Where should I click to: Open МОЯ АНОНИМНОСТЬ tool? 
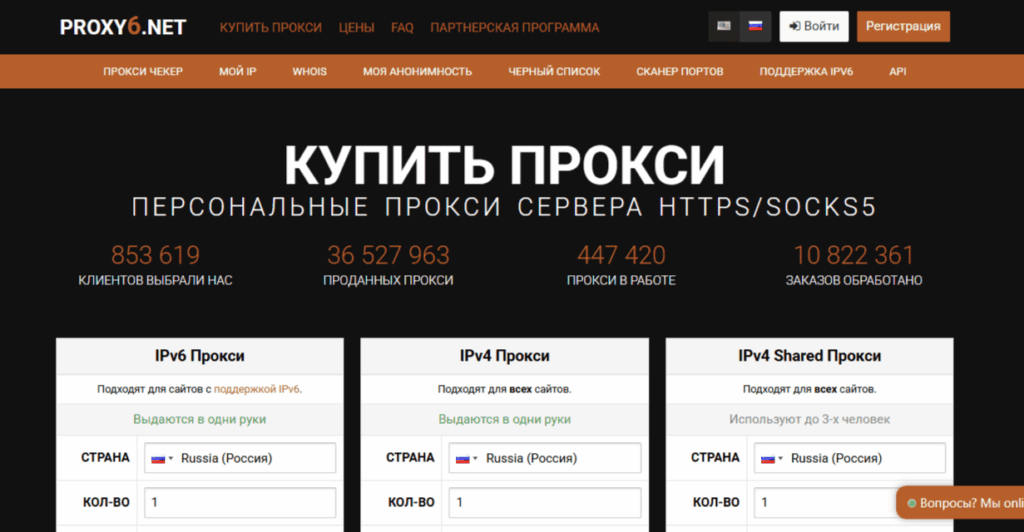point(417,72)
